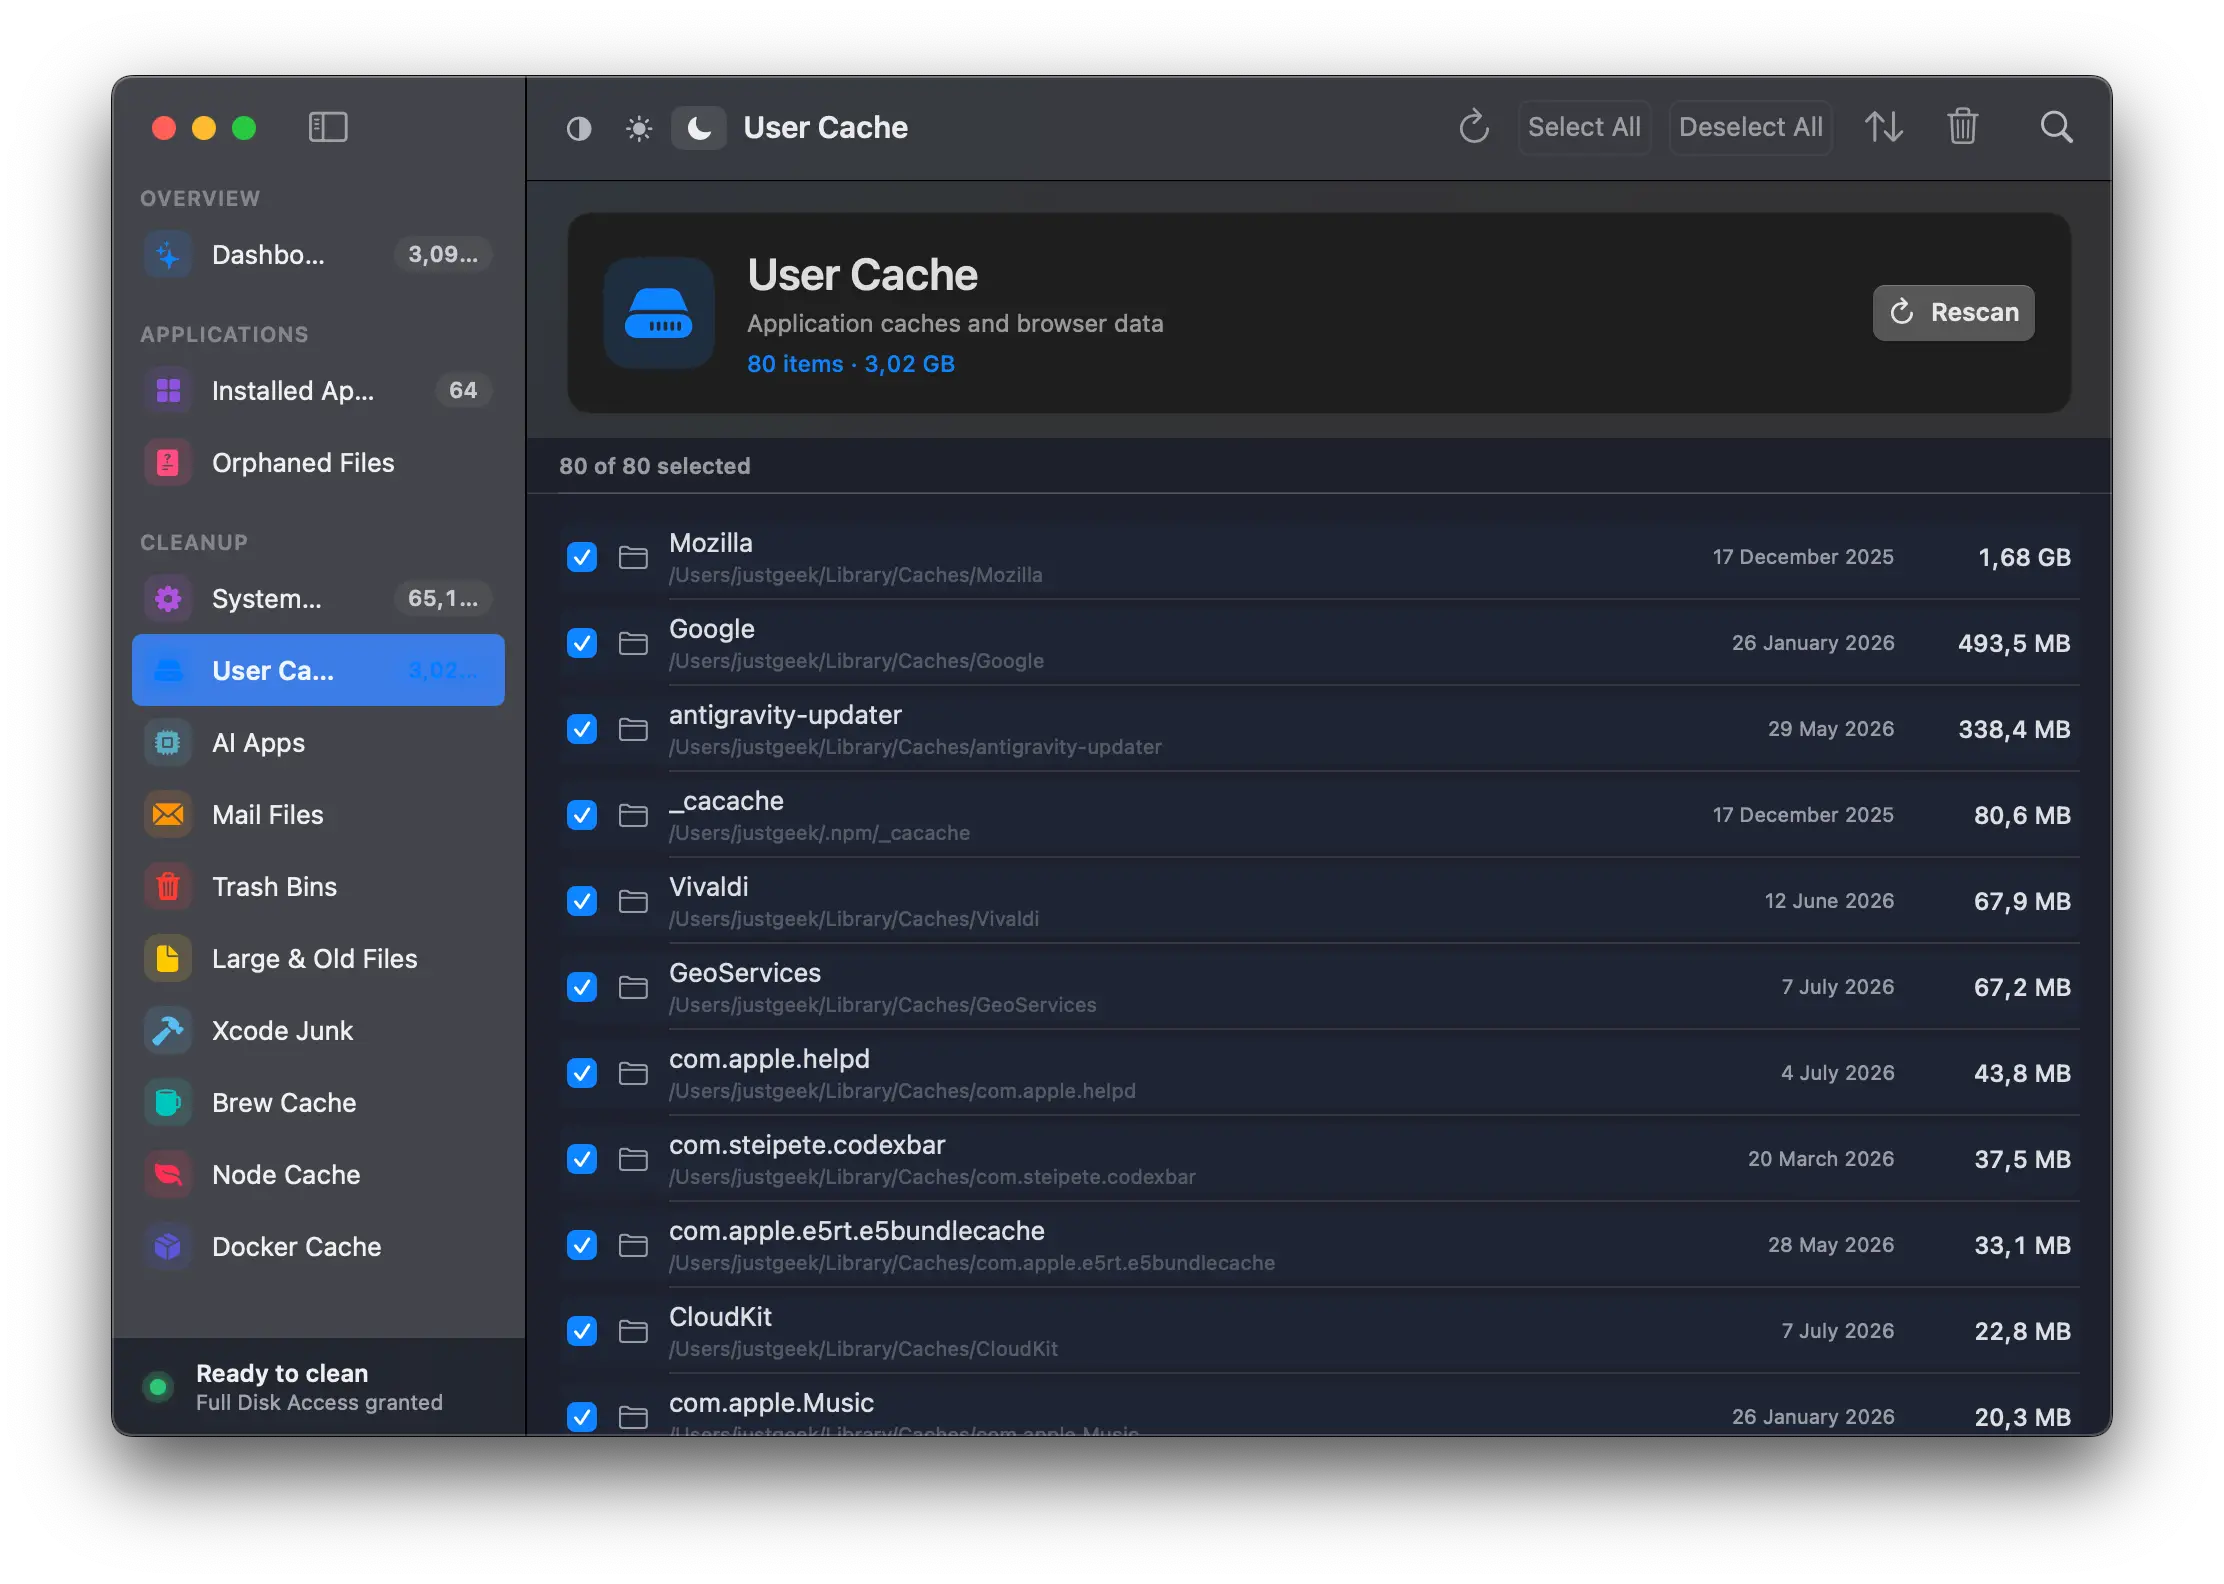Screen dimensions: 2224x1584
Task: Uncheck the Mozilla cache checkbox
Action: [x=582, y=557]
